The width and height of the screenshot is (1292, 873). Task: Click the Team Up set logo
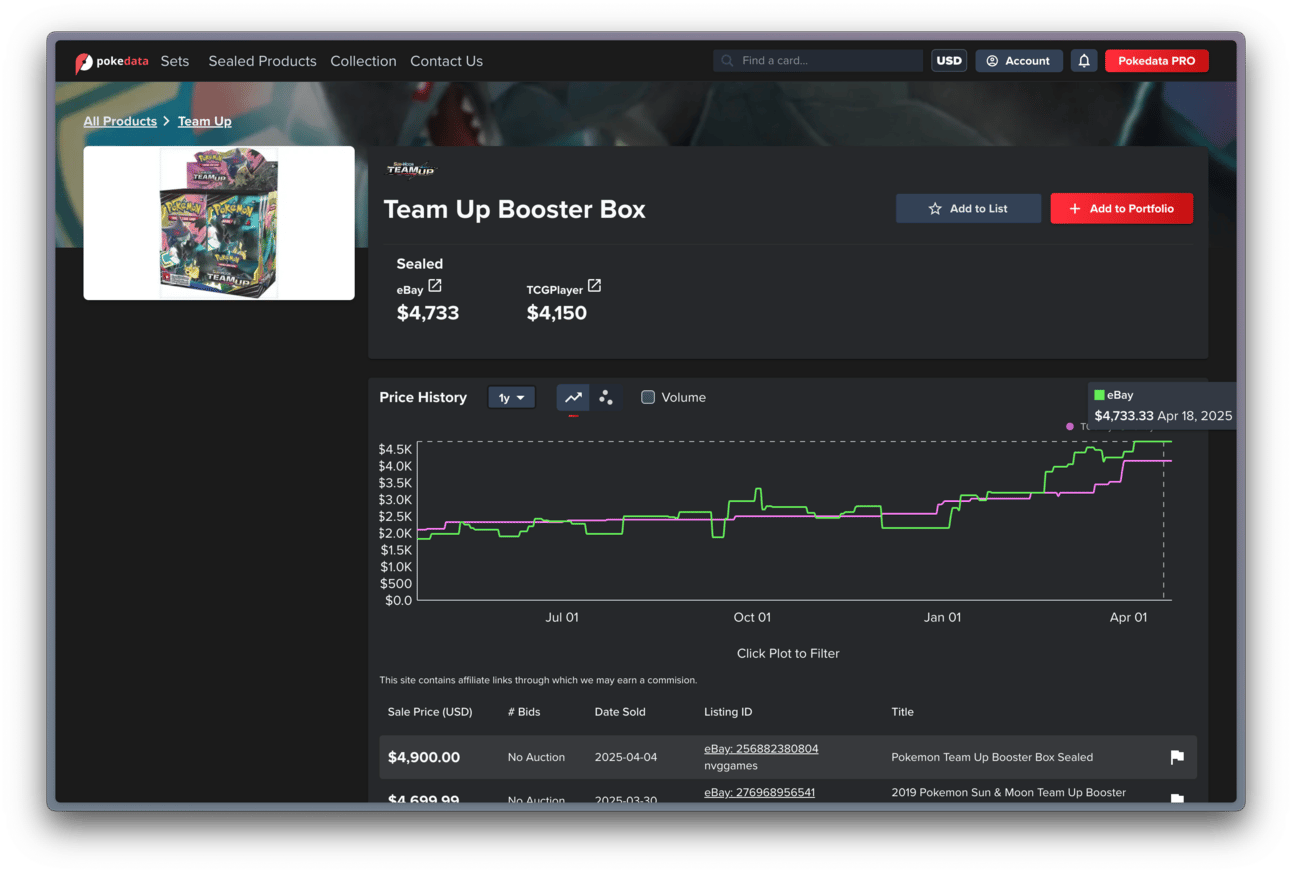[x=411, y=170]
